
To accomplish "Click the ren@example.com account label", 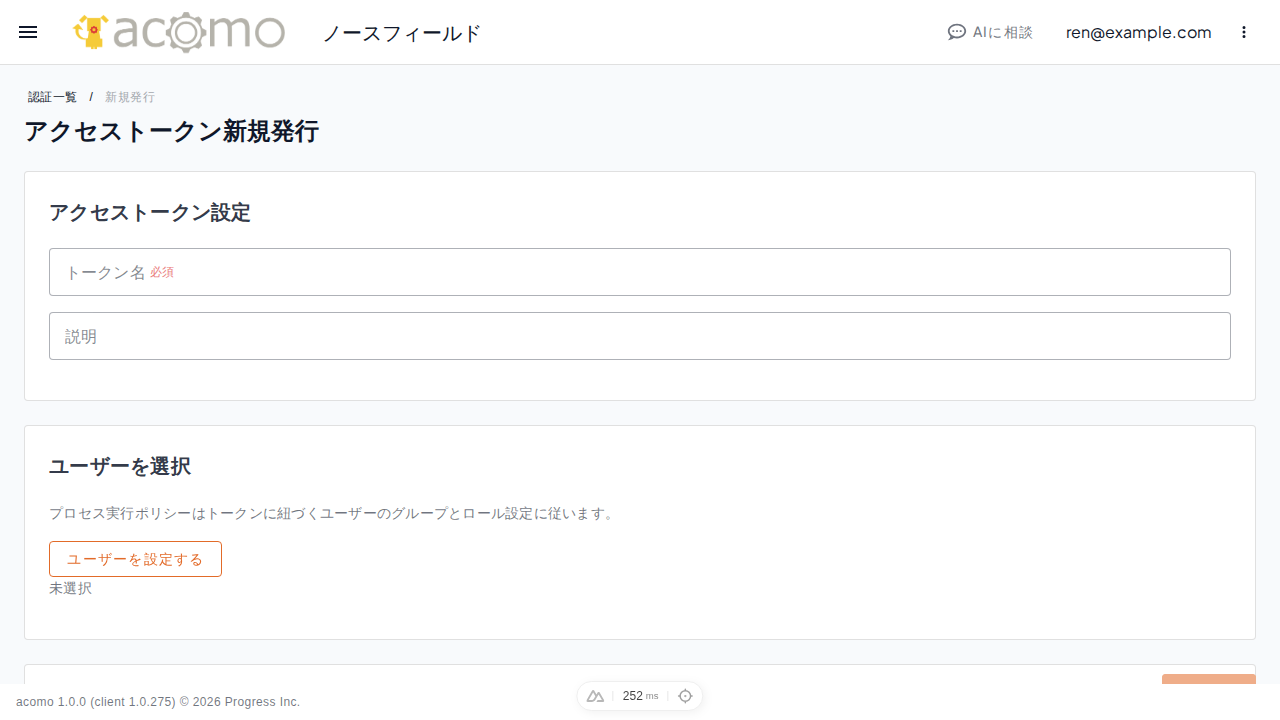I will point(1138,32).
